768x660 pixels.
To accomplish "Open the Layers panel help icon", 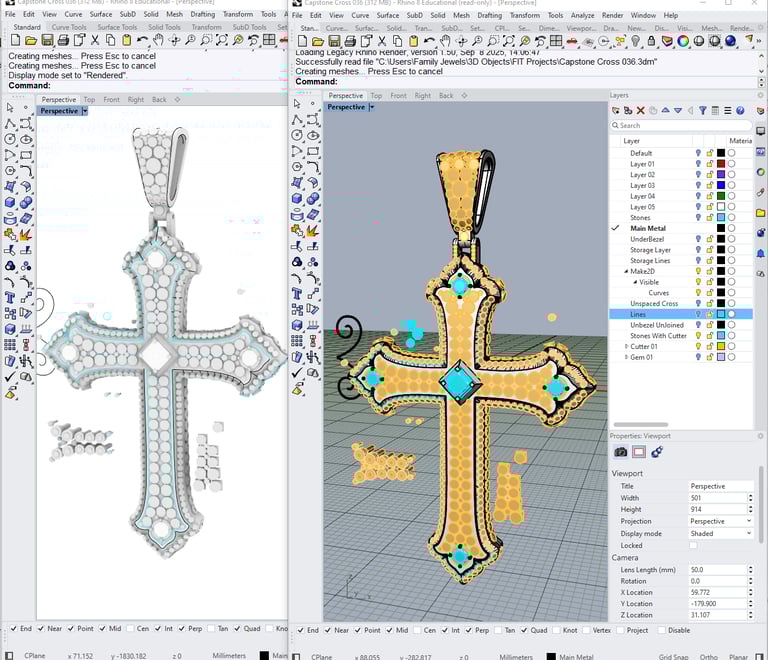I will [x=740, y=110].
